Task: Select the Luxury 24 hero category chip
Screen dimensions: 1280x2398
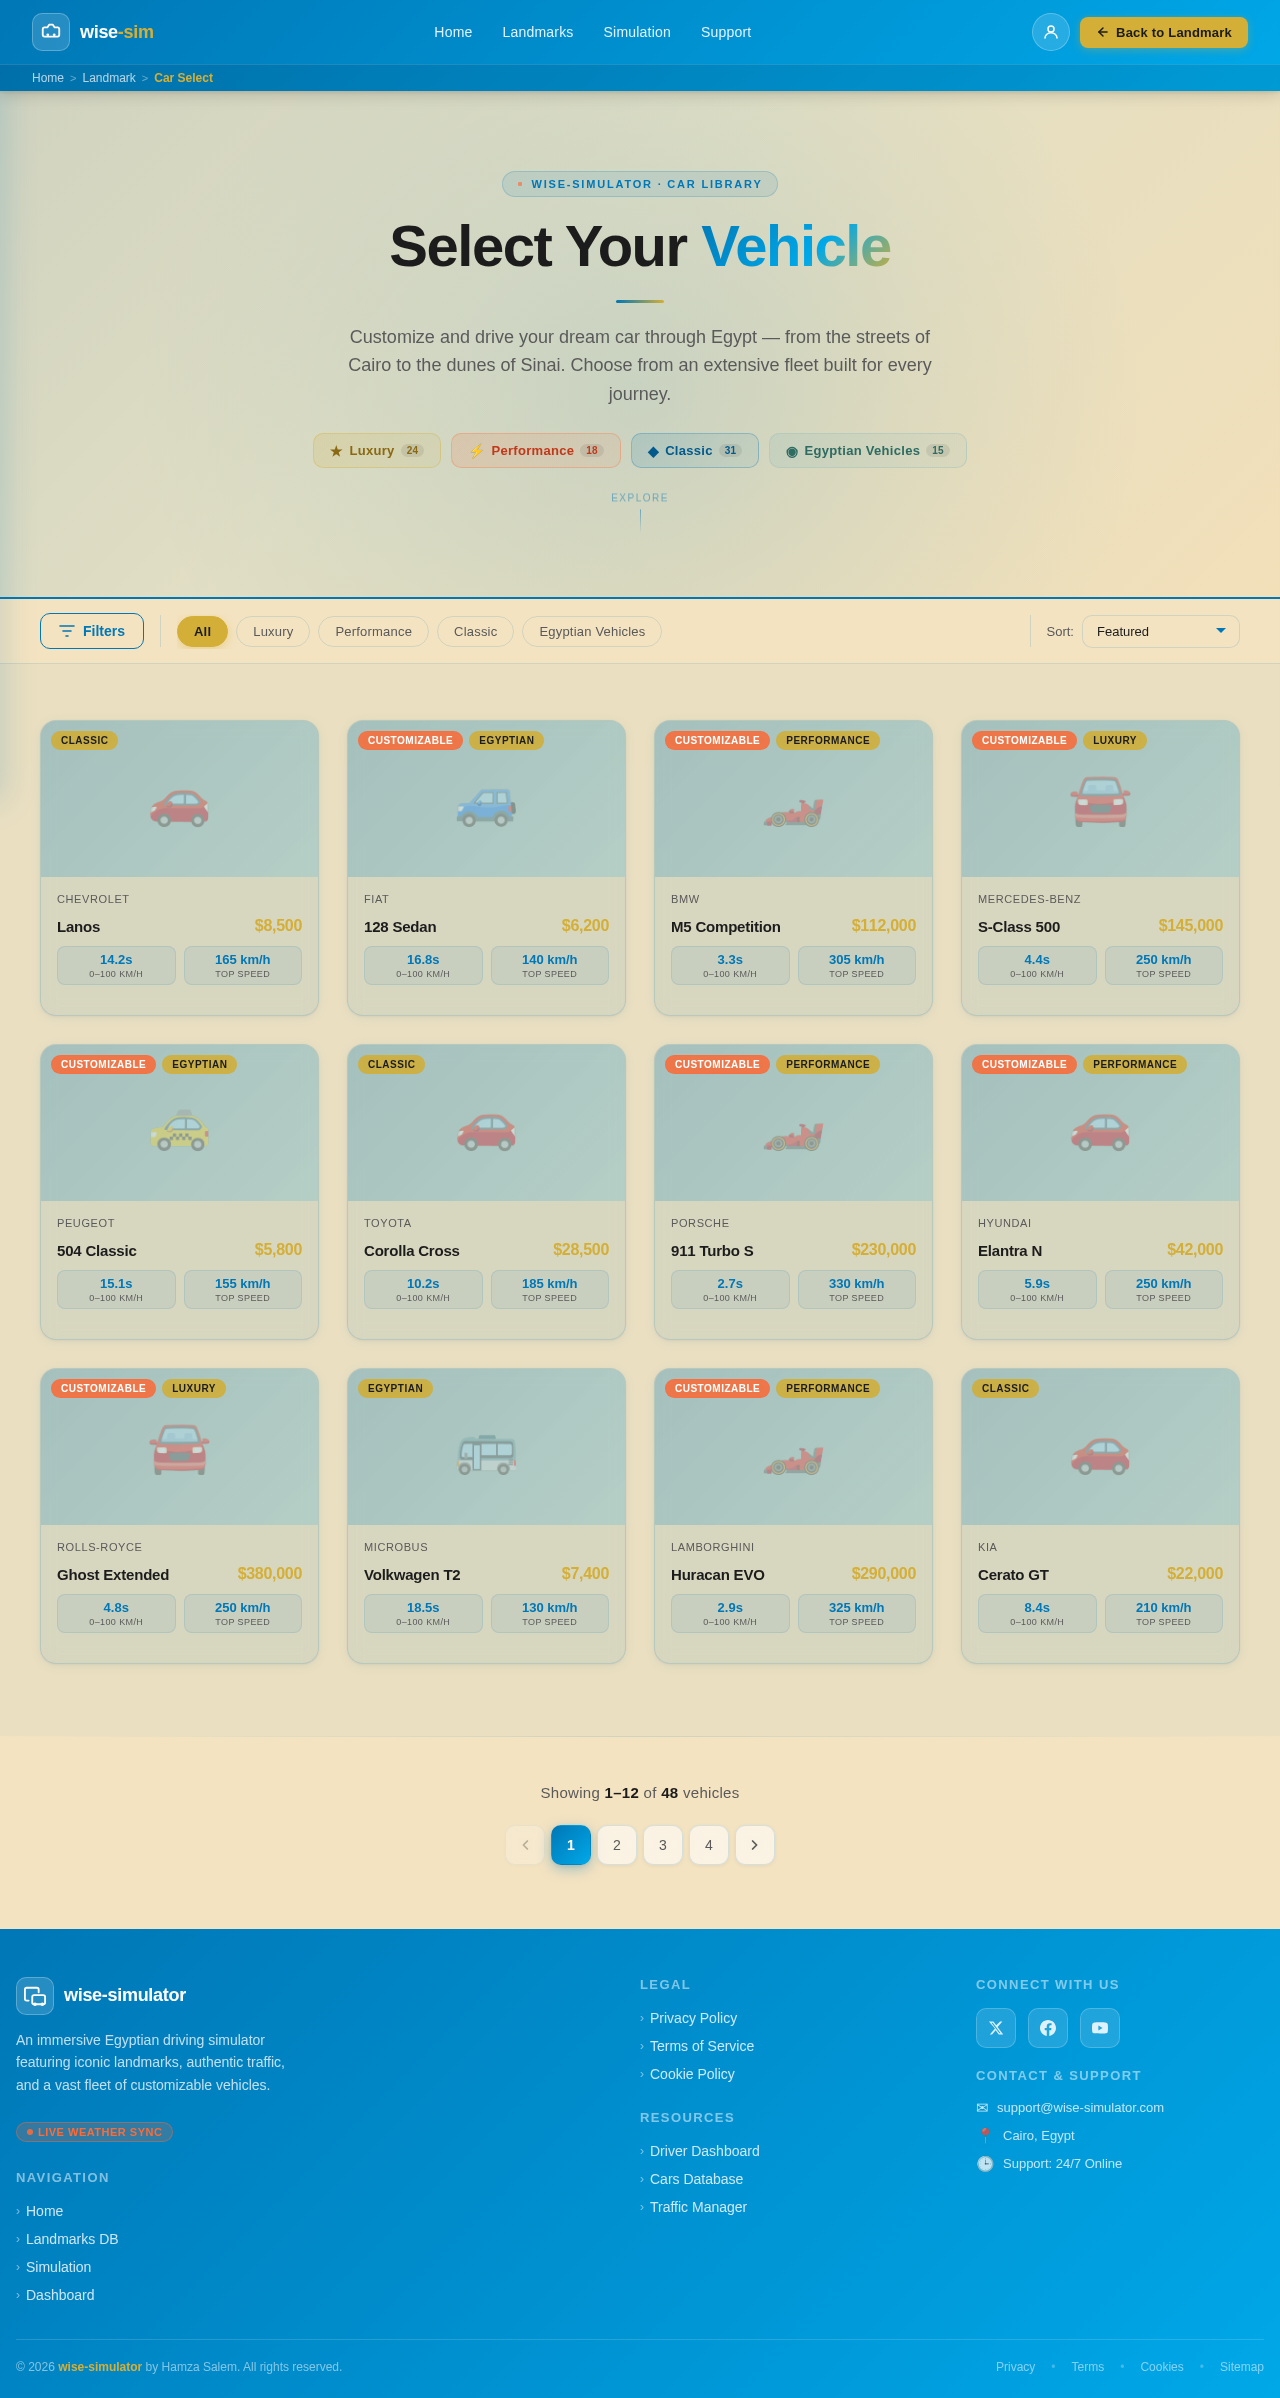Action: click(x=377, y=451)
